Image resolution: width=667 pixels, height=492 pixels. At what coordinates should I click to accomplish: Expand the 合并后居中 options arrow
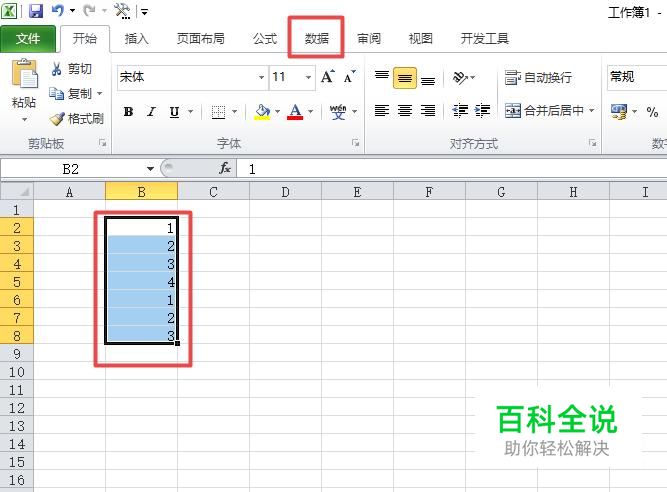click(x=591, y=111)
